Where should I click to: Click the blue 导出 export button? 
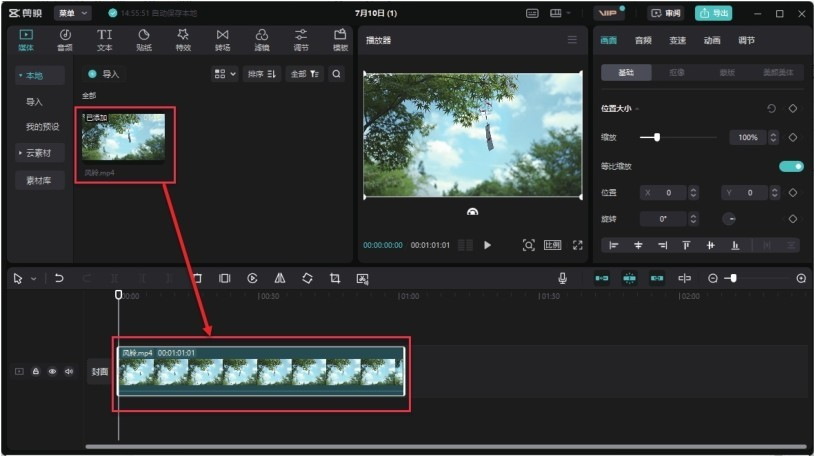(713, 13)
